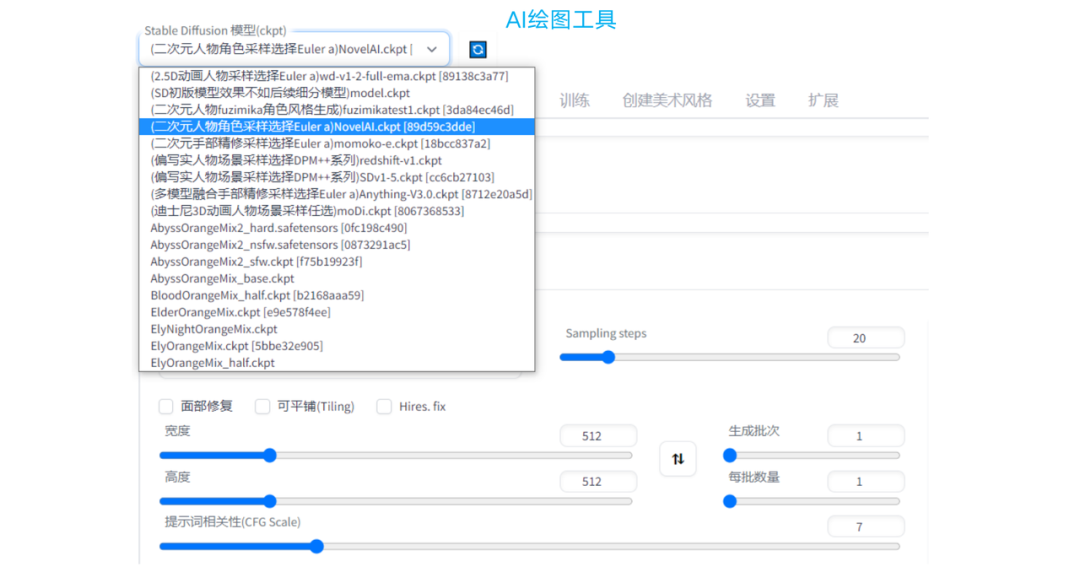Click the 每批数量 value field
The height and width of the screenshot is (583, 1080).
(866, 482)
